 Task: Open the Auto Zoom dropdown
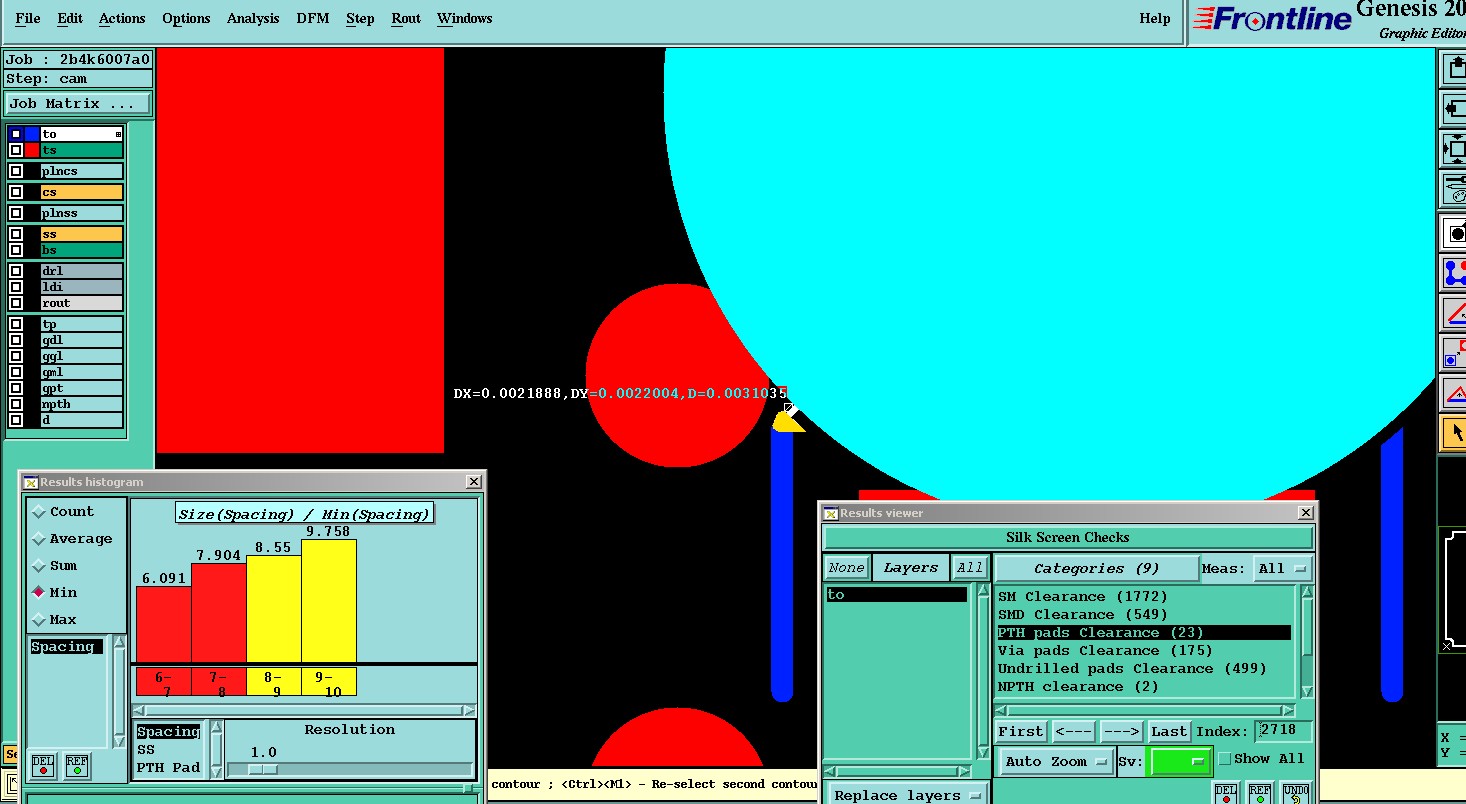(1057, 761)
